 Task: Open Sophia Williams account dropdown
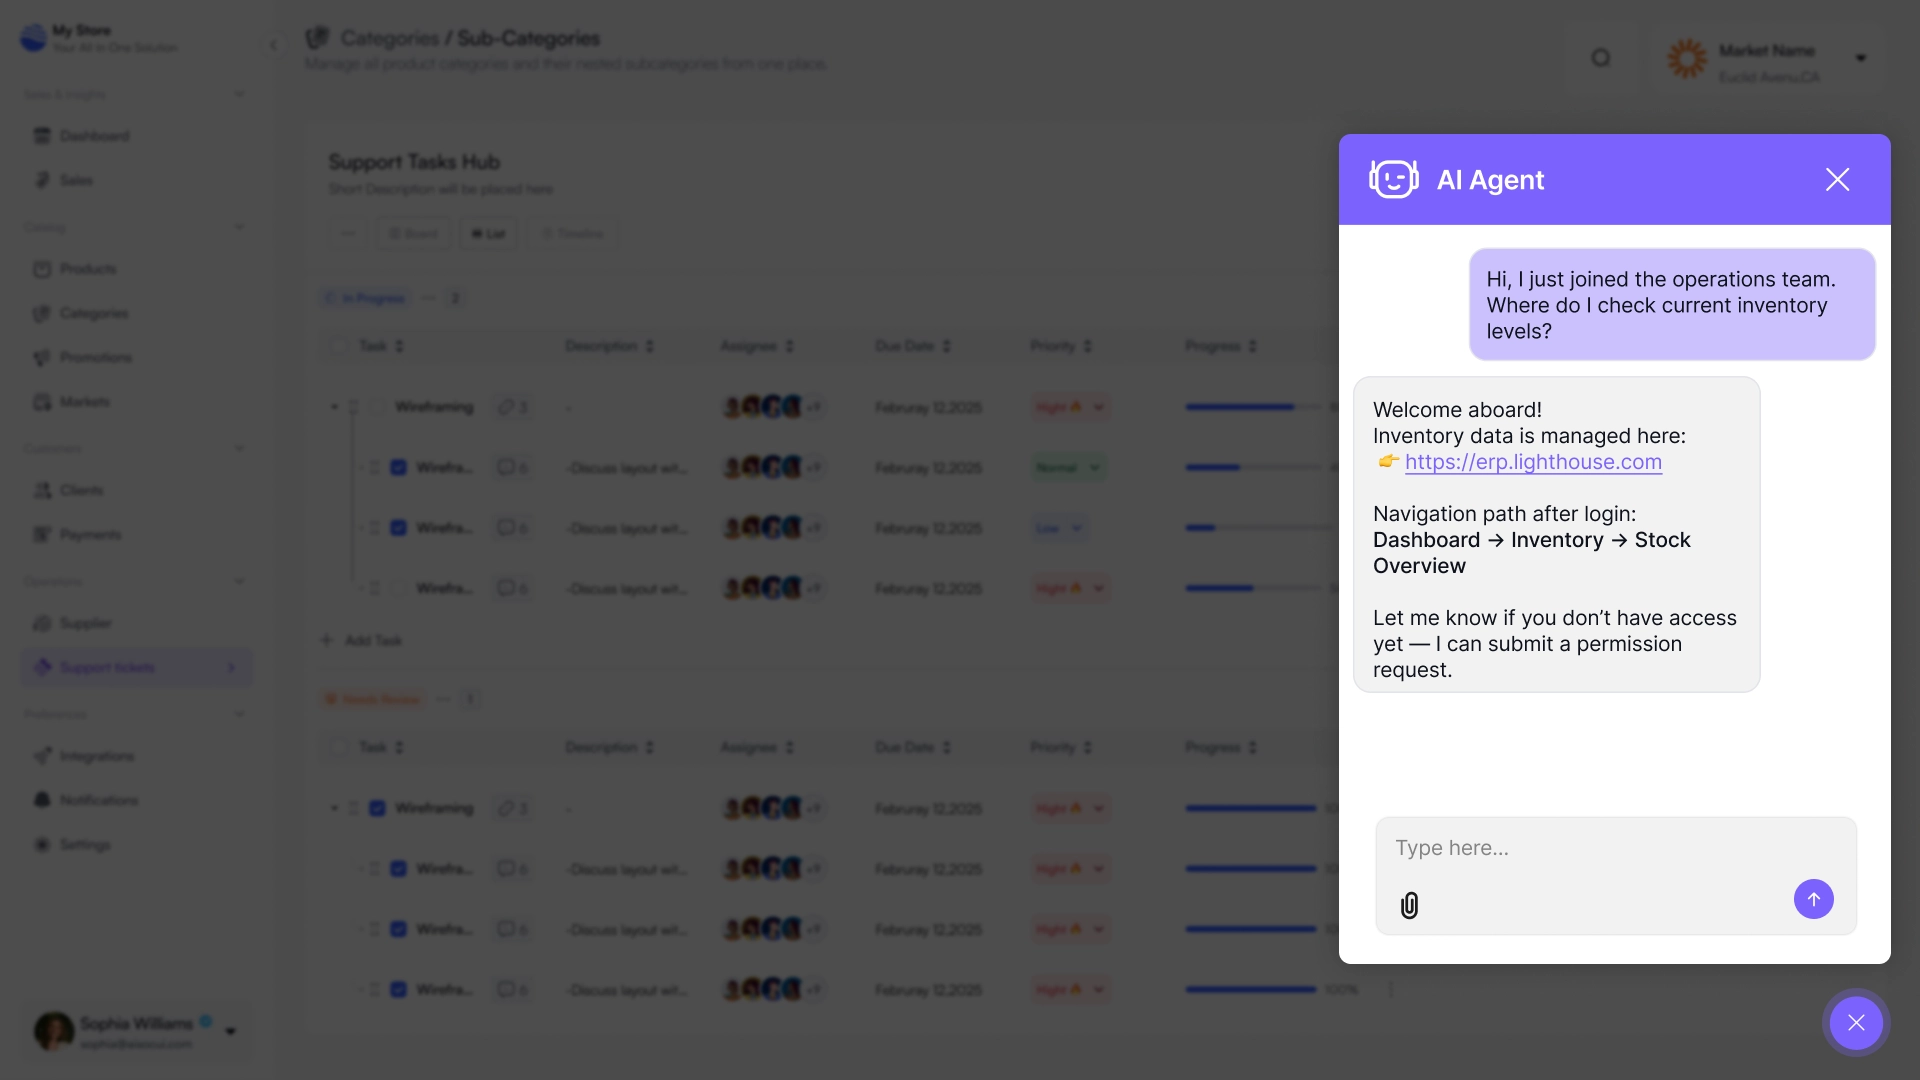[x=231, y=1031]
